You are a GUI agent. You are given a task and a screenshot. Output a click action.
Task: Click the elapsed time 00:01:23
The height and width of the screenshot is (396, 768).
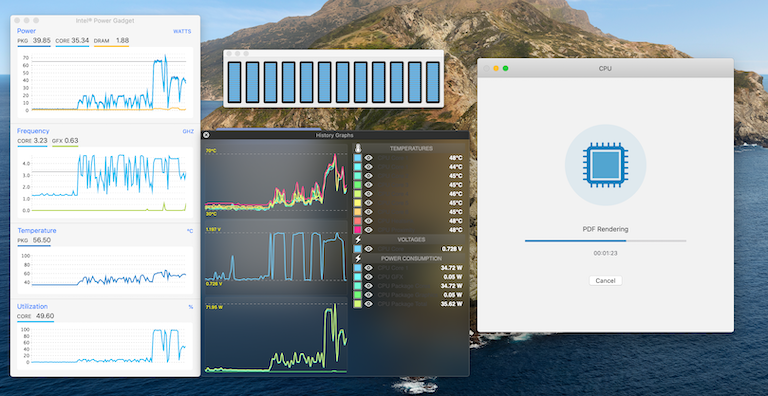pyautogui.click(x=605, y=253)
